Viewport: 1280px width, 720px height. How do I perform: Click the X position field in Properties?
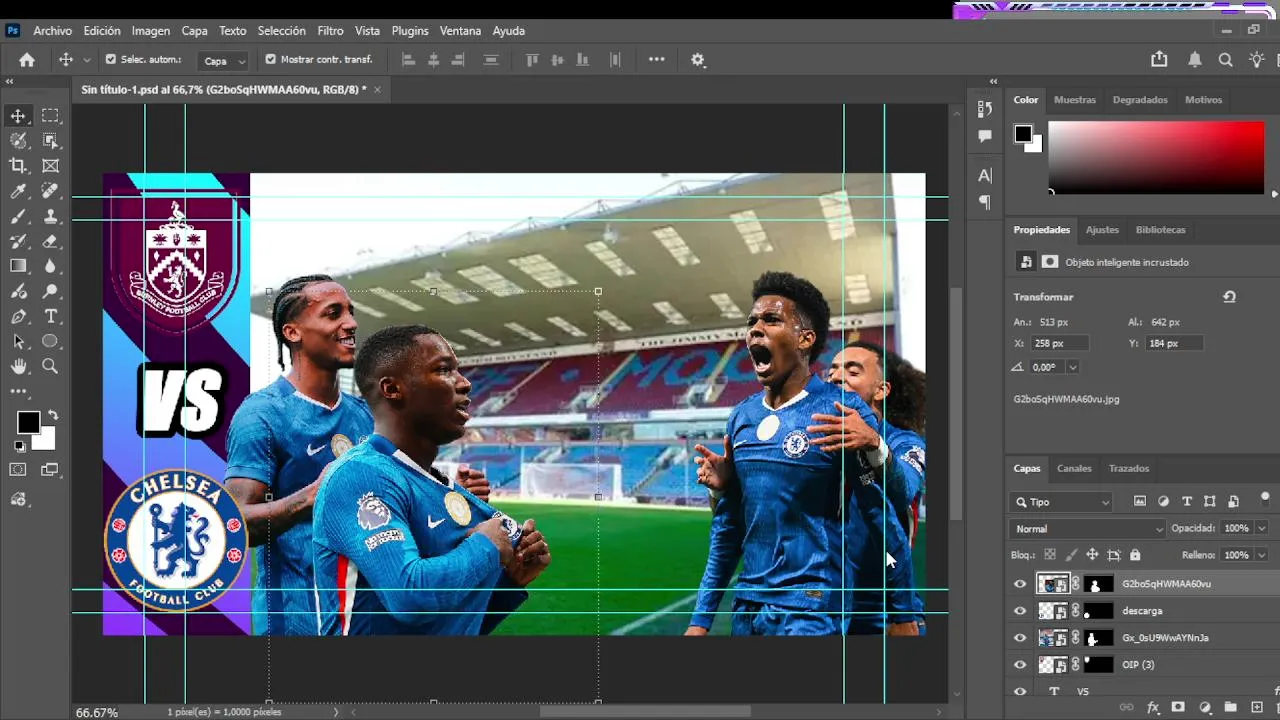click(x=1059, y=344)
